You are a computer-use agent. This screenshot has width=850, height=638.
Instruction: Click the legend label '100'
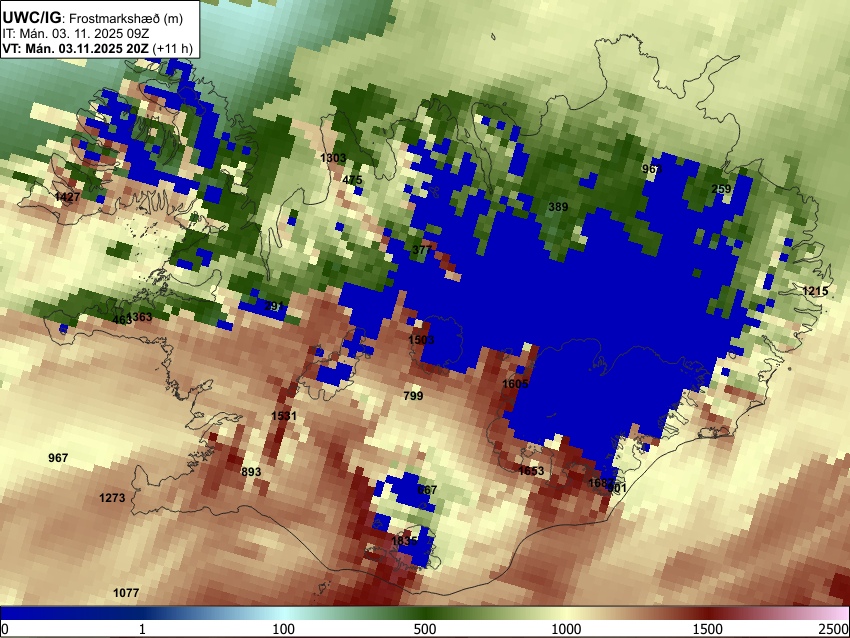[284, 629]
